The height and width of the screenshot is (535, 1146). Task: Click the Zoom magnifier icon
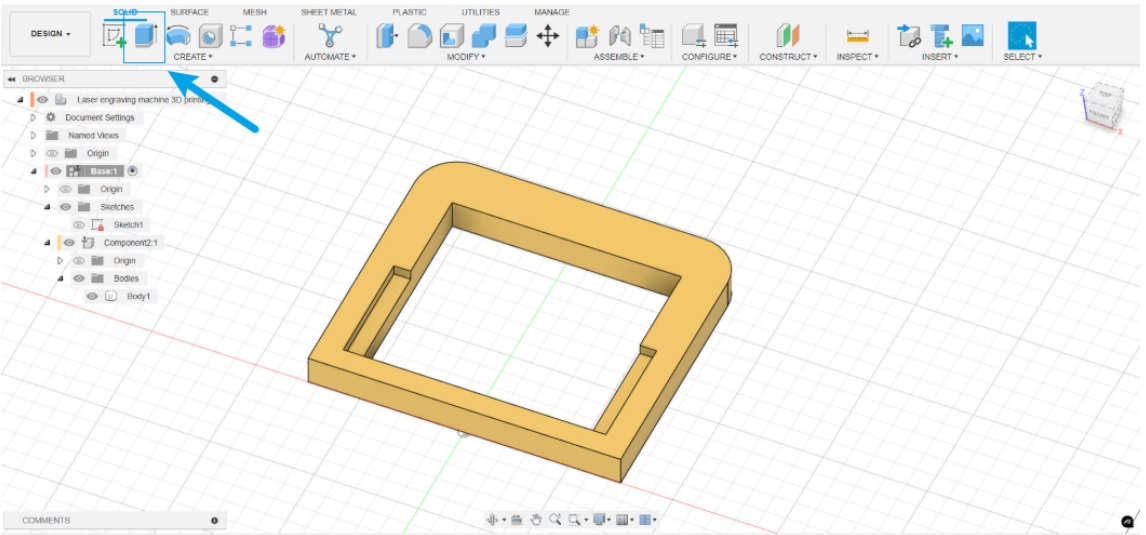[x=555, y=520]
